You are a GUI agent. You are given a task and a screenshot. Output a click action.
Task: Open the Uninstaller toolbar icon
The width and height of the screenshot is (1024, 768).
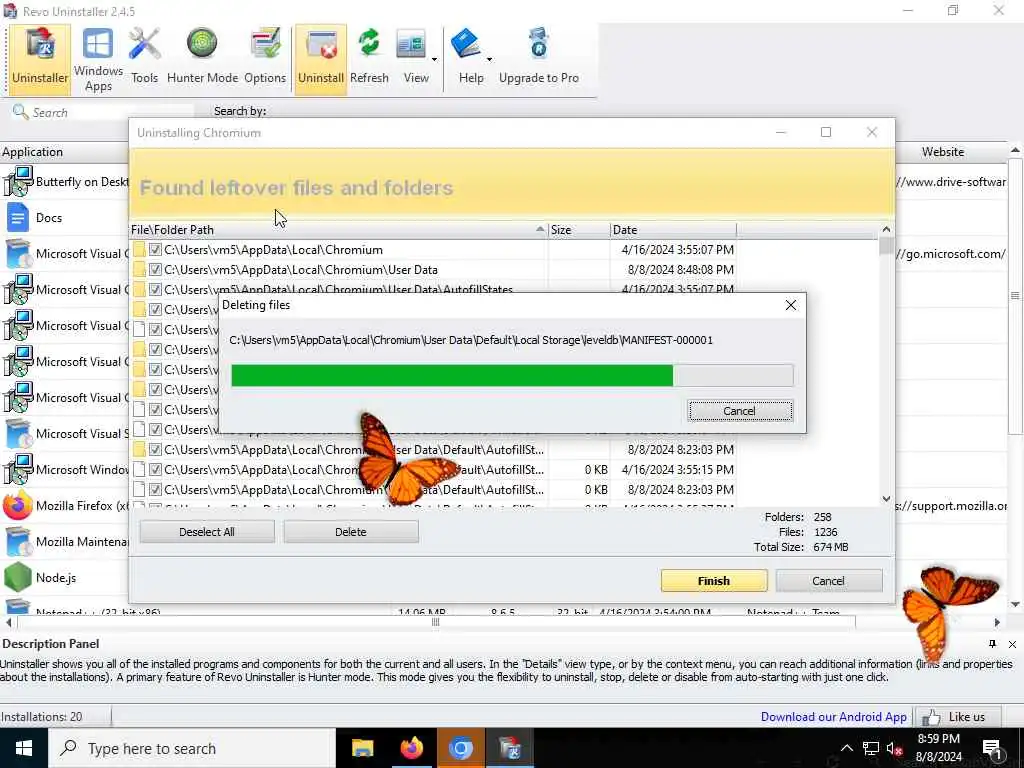click(x=40, y=58)
